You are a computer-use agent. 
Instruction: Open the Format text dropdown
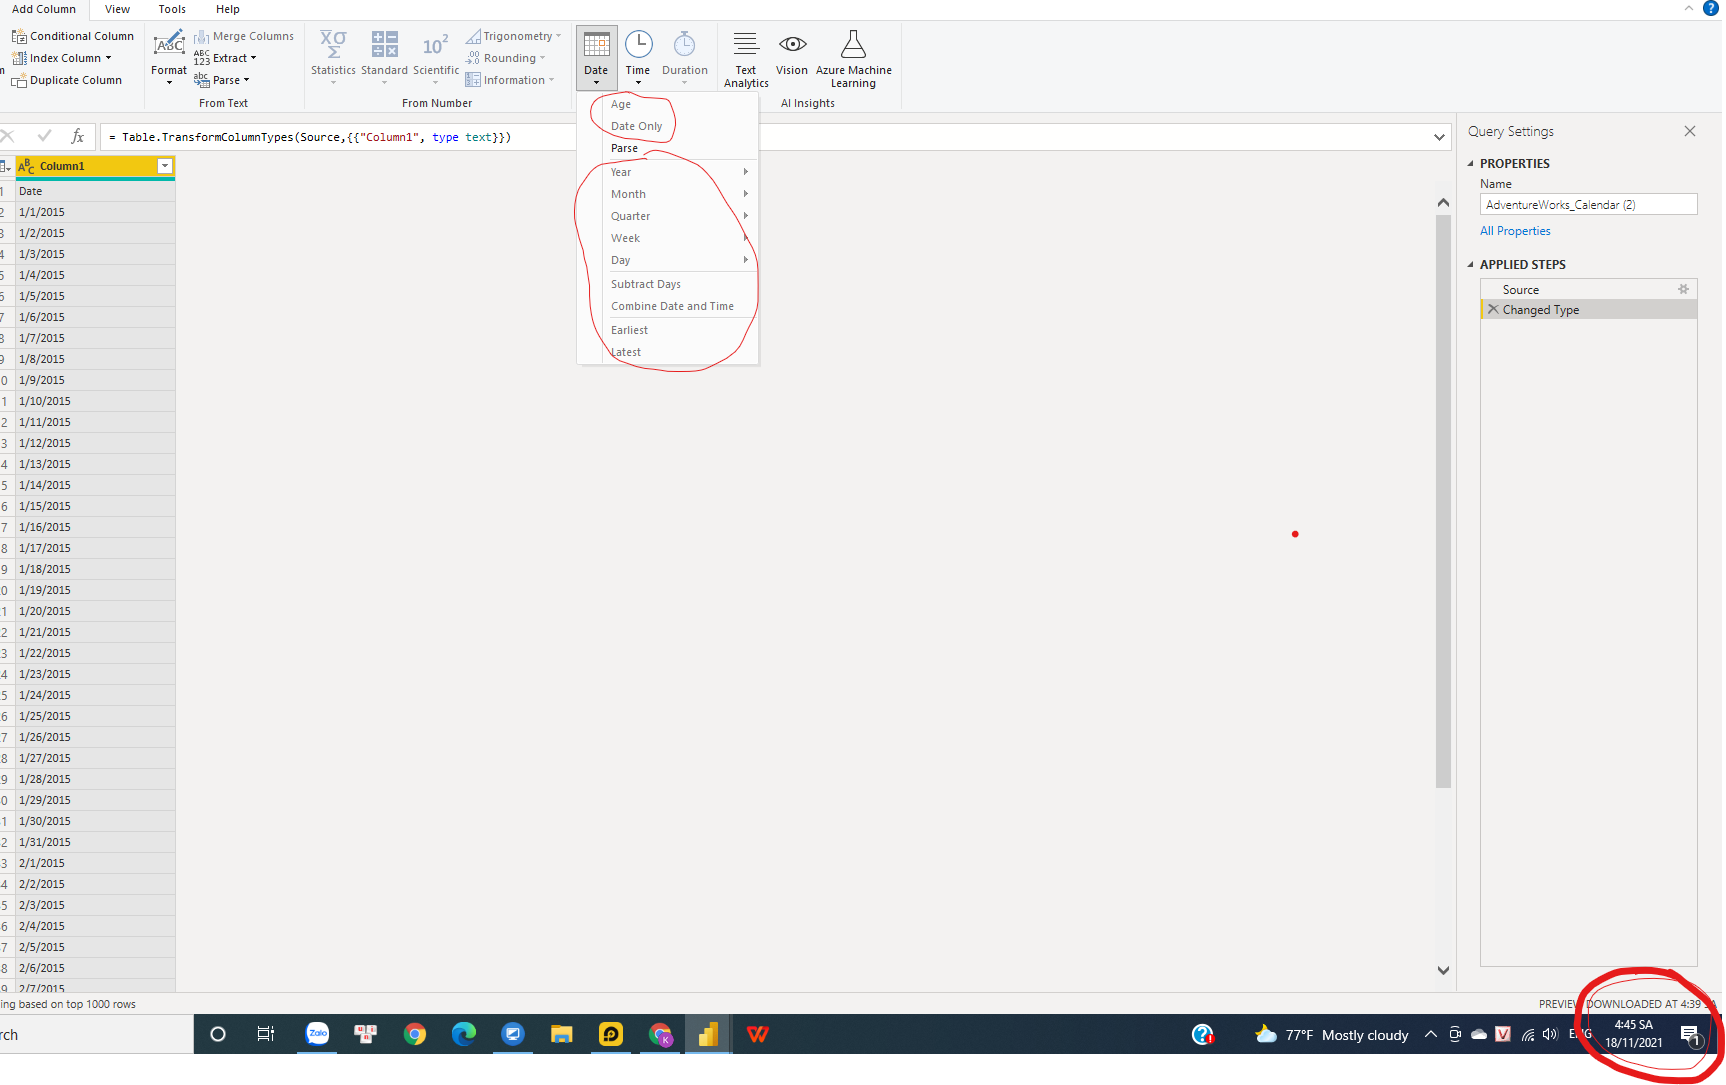coord(169,57)
